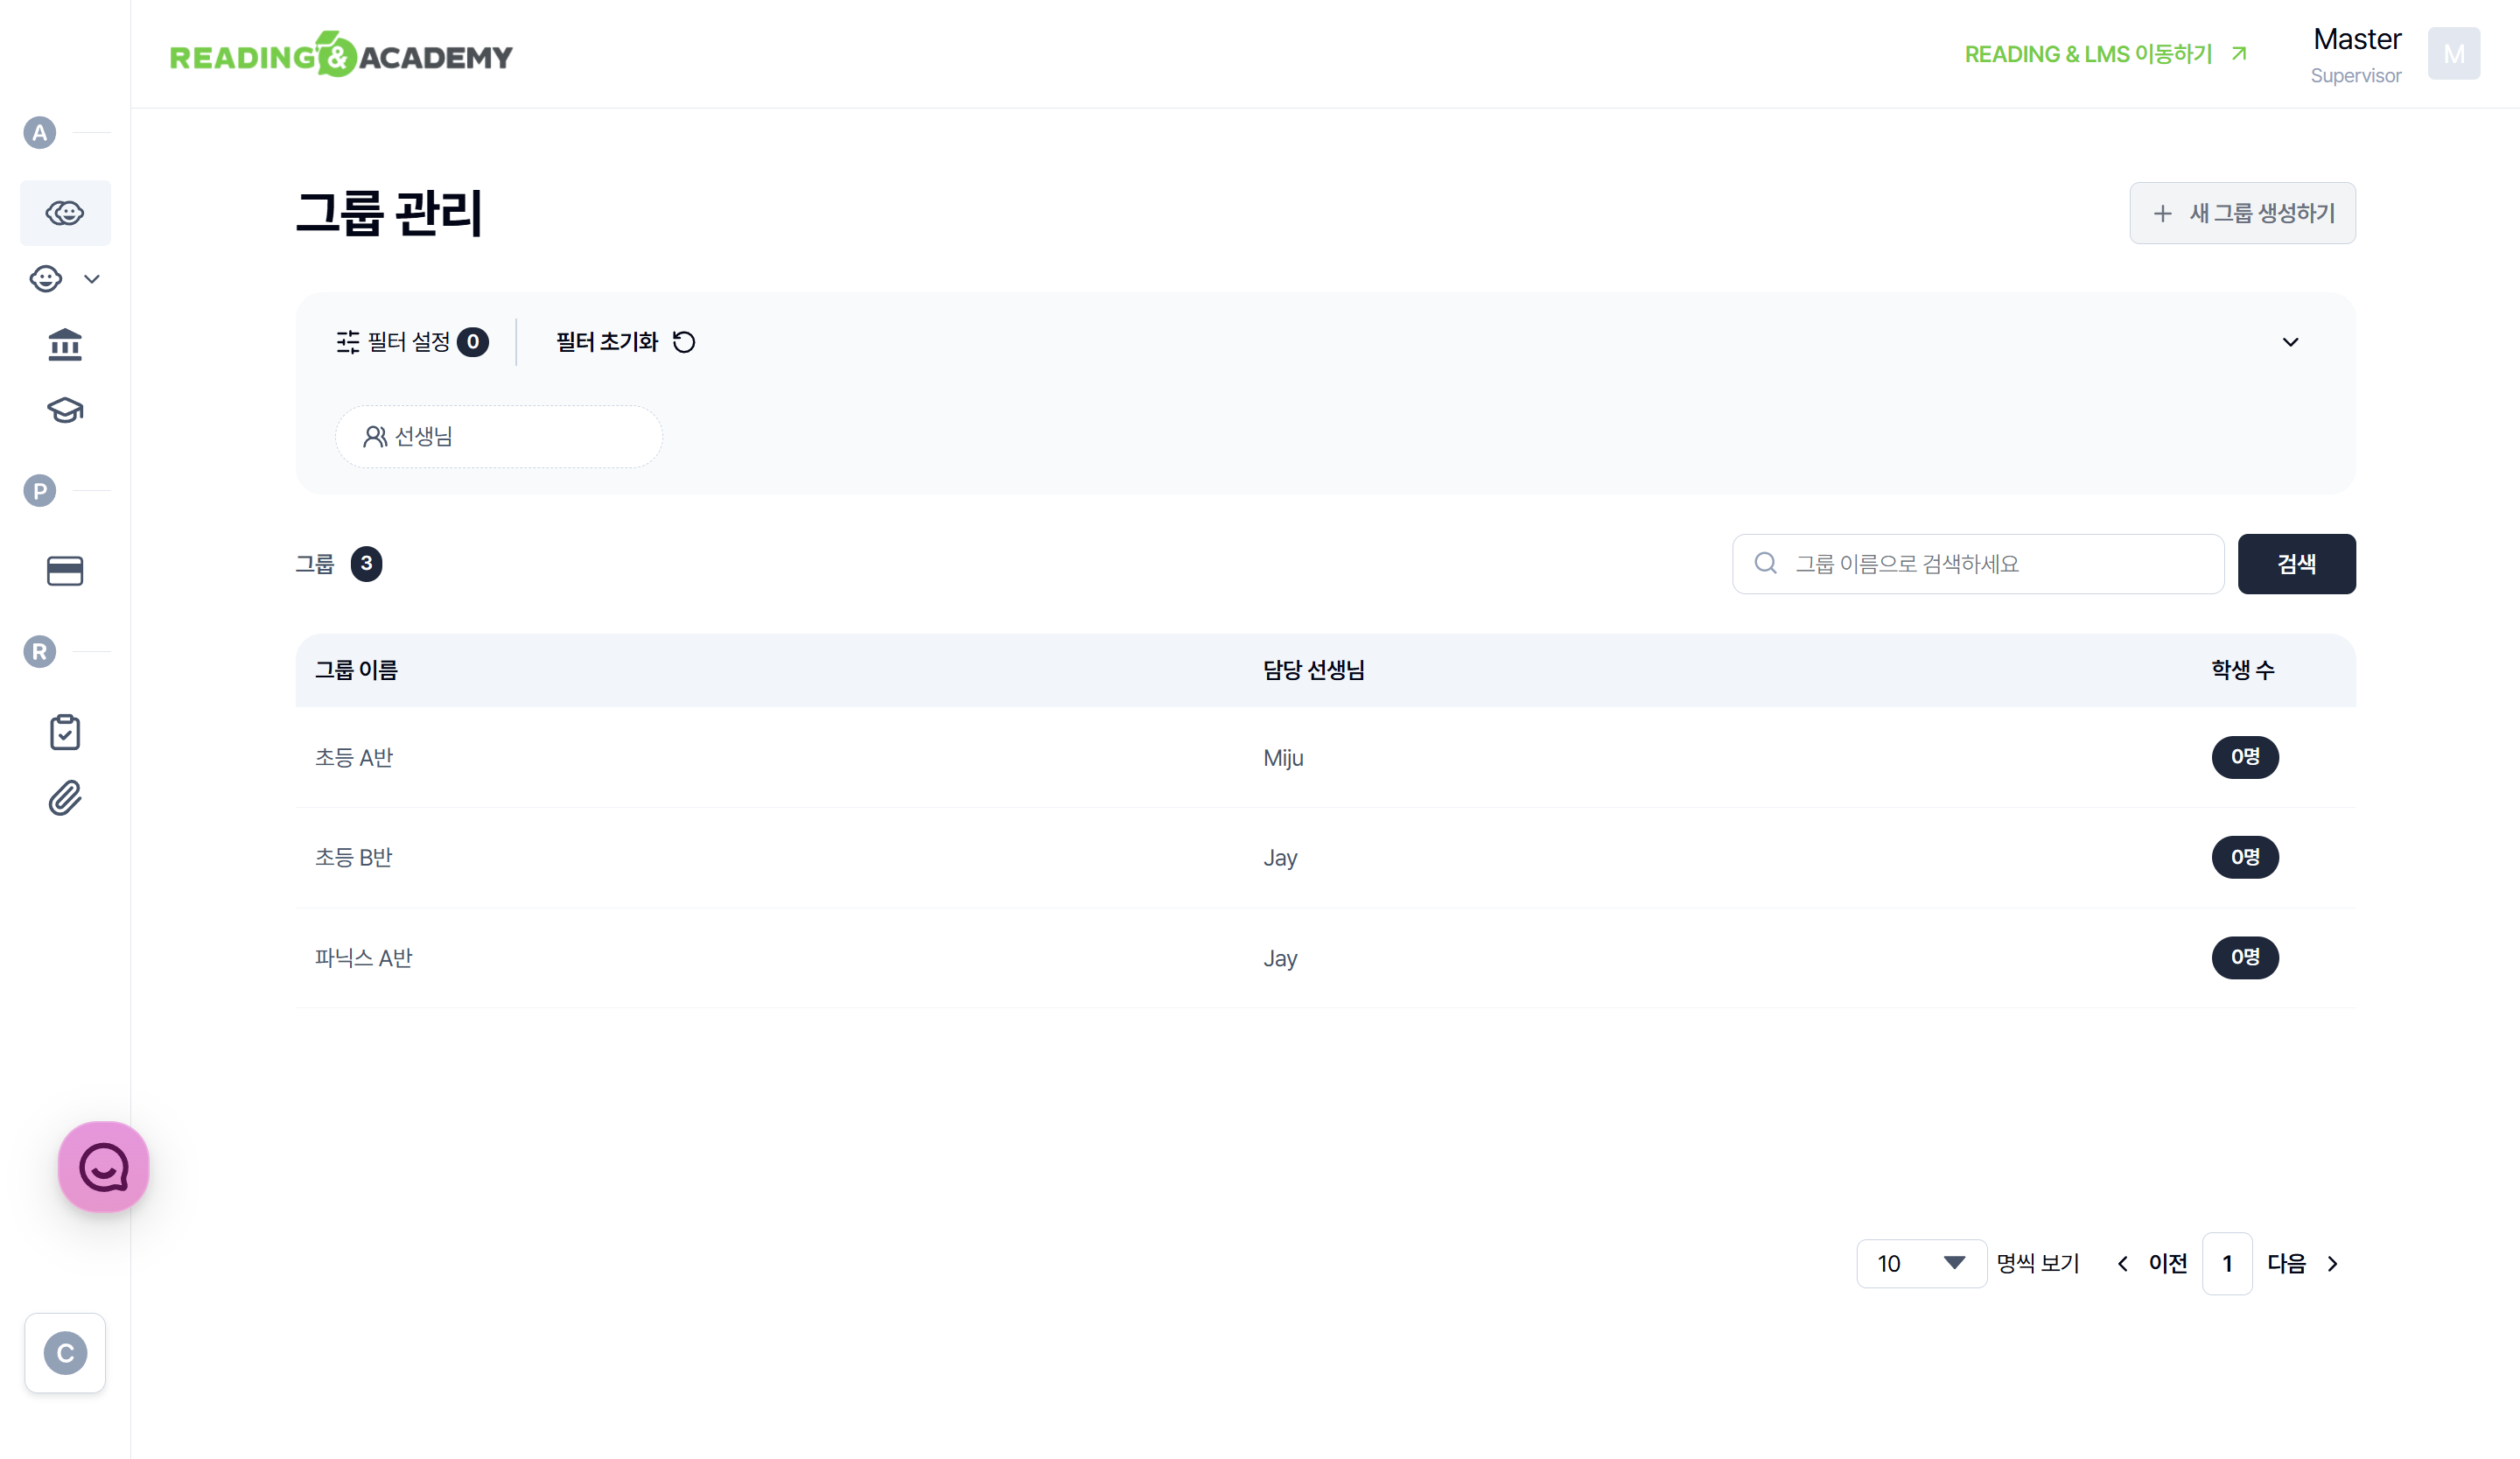This screenshot has height=1459, width=2520.
Task: Collapse the filter panel chevron
Action: pyautogui.click(x=2290, y=342)
